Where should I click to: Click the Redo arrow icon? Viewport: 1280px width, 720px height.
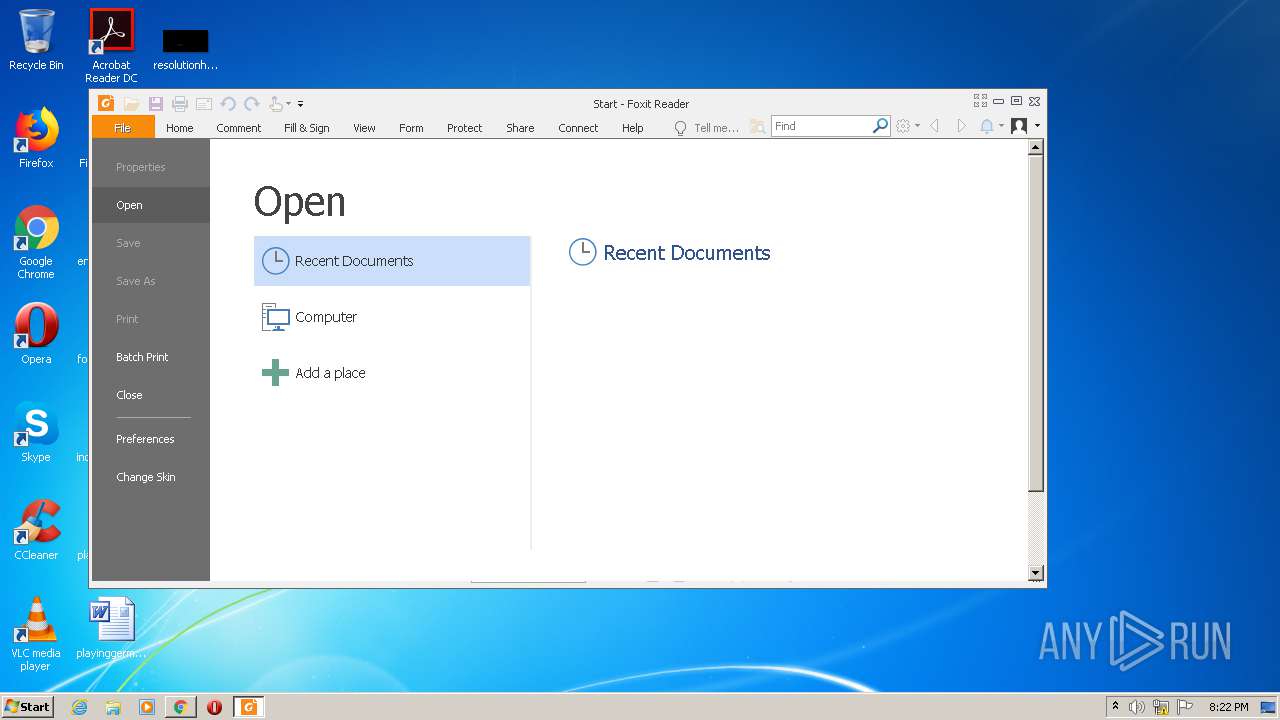pyautogui.click(x=252, y=103)
